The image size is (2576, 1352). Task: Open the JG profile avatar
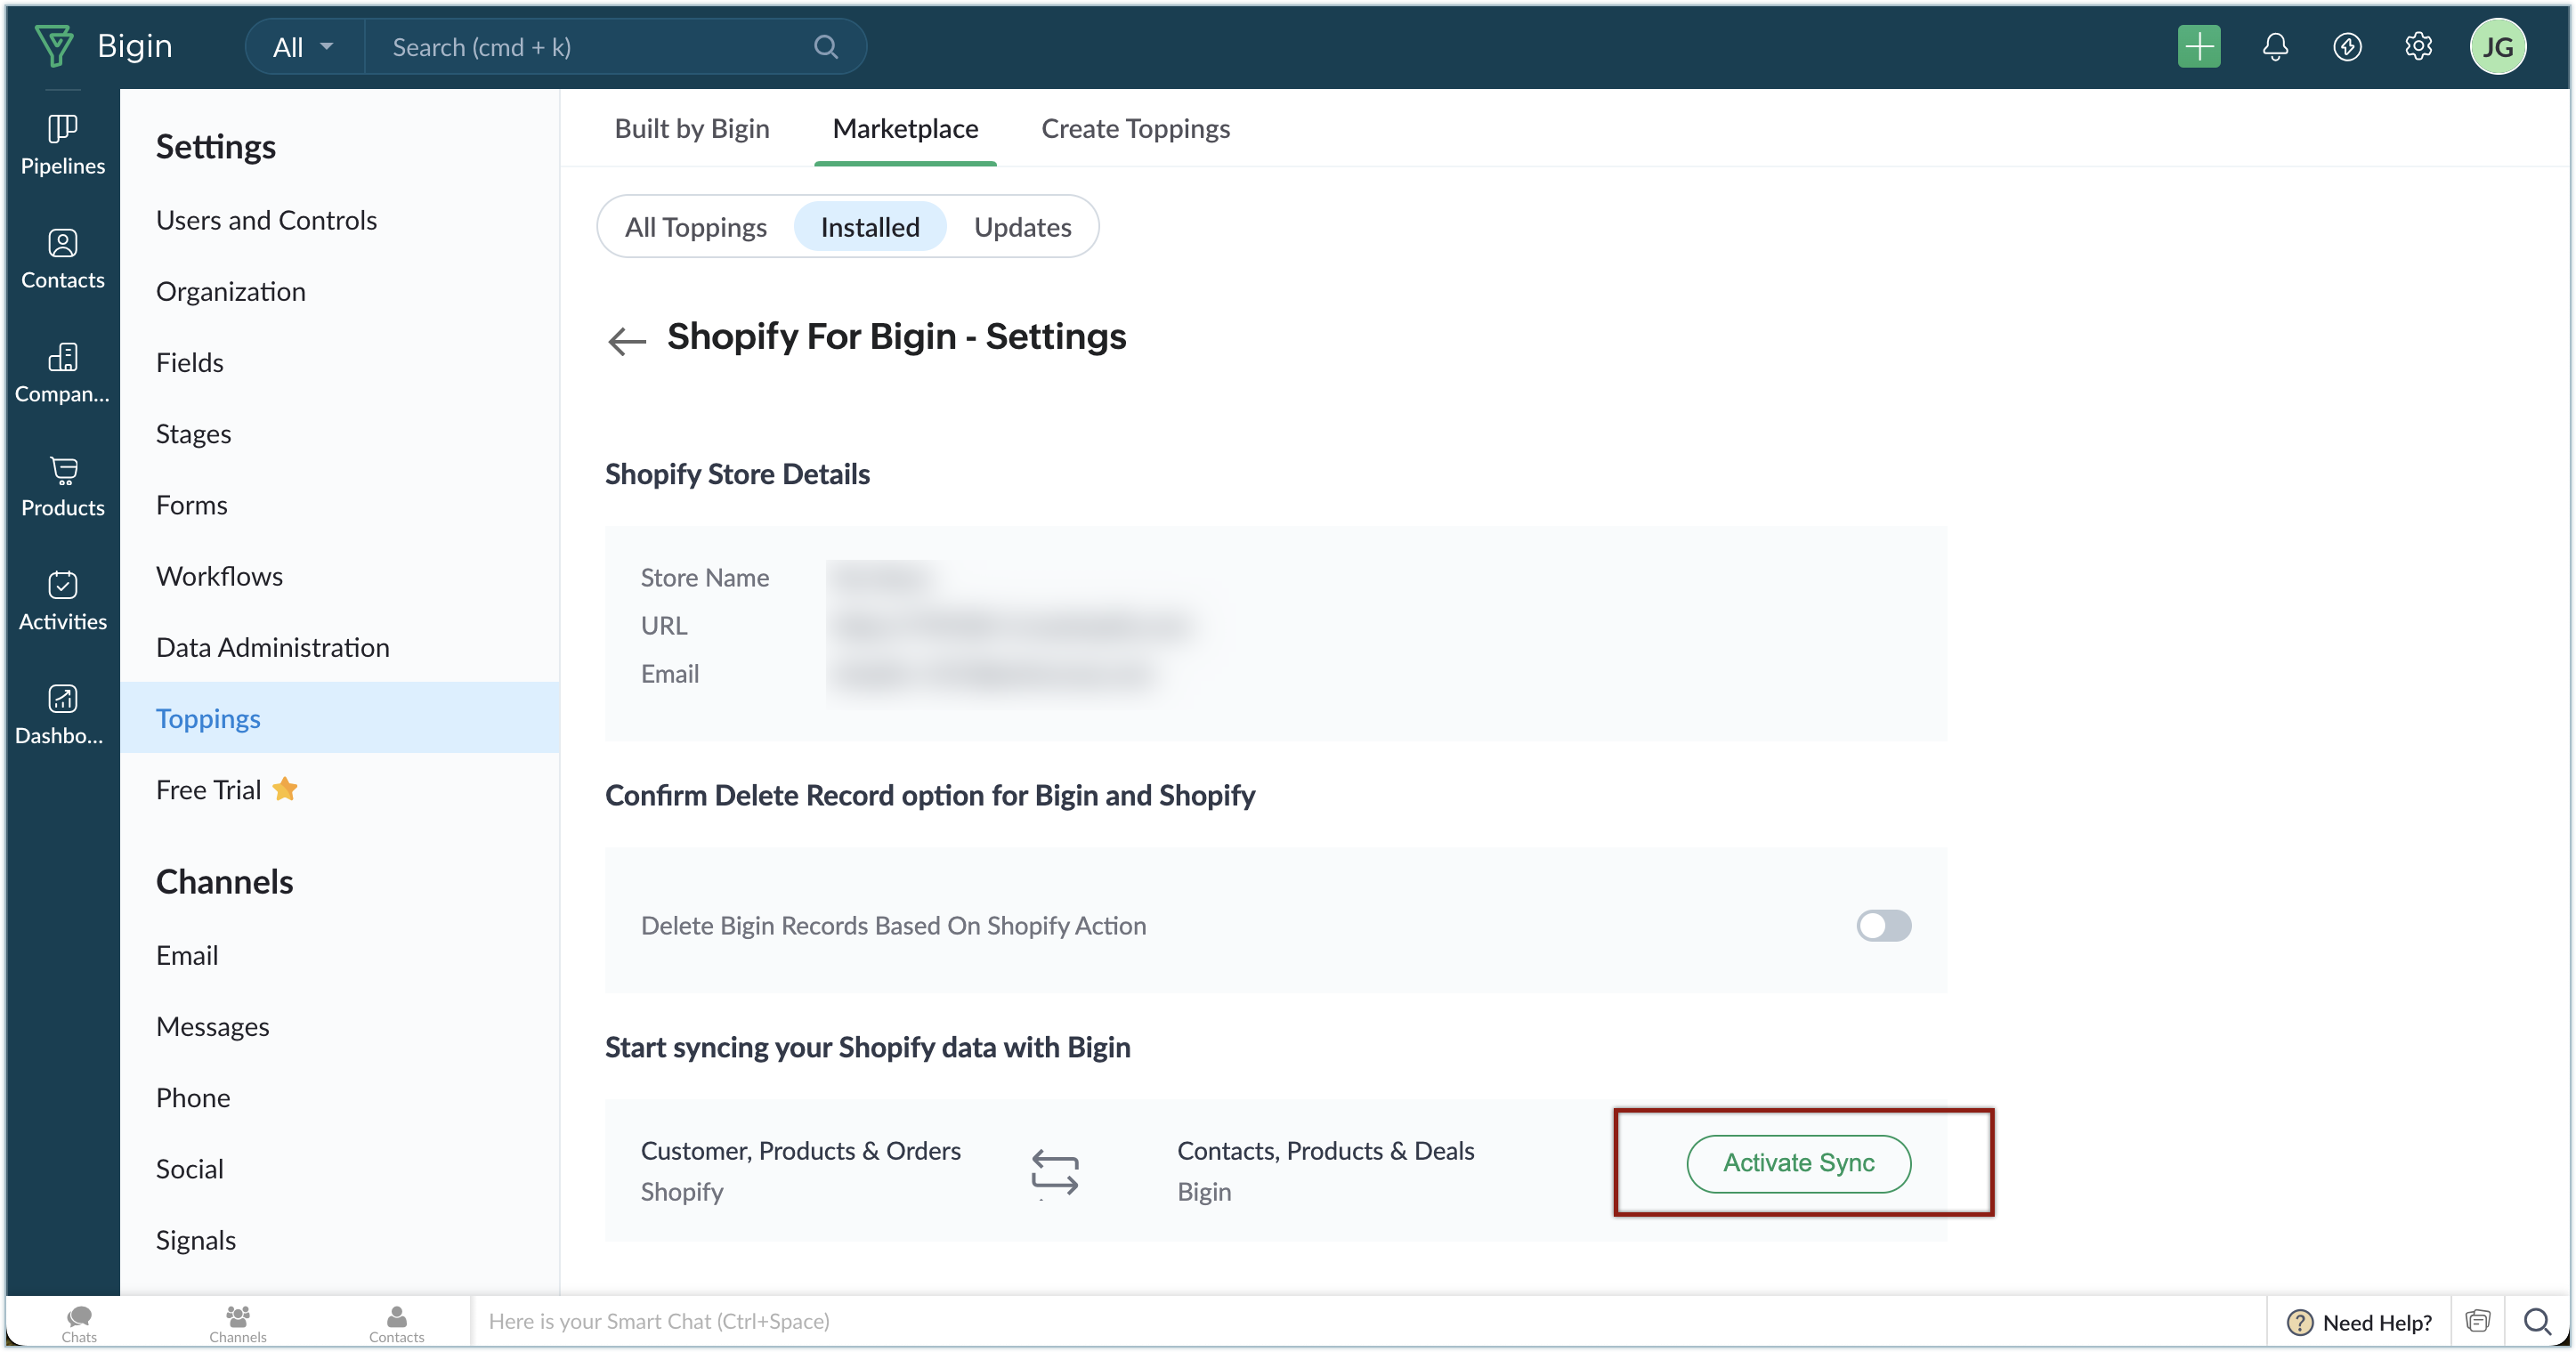click(2497, 46)
